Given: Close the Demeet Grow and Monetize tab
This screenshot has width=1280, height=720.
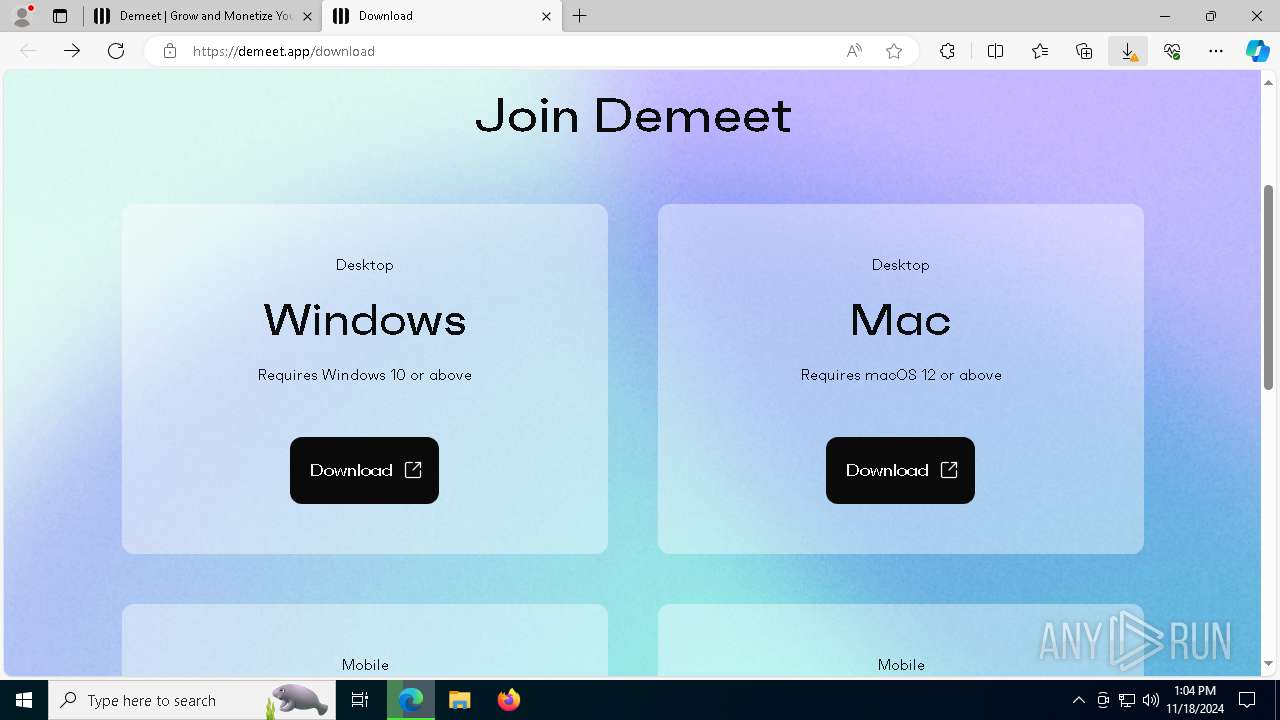Looking at the screenshot, I should (307, 16).
